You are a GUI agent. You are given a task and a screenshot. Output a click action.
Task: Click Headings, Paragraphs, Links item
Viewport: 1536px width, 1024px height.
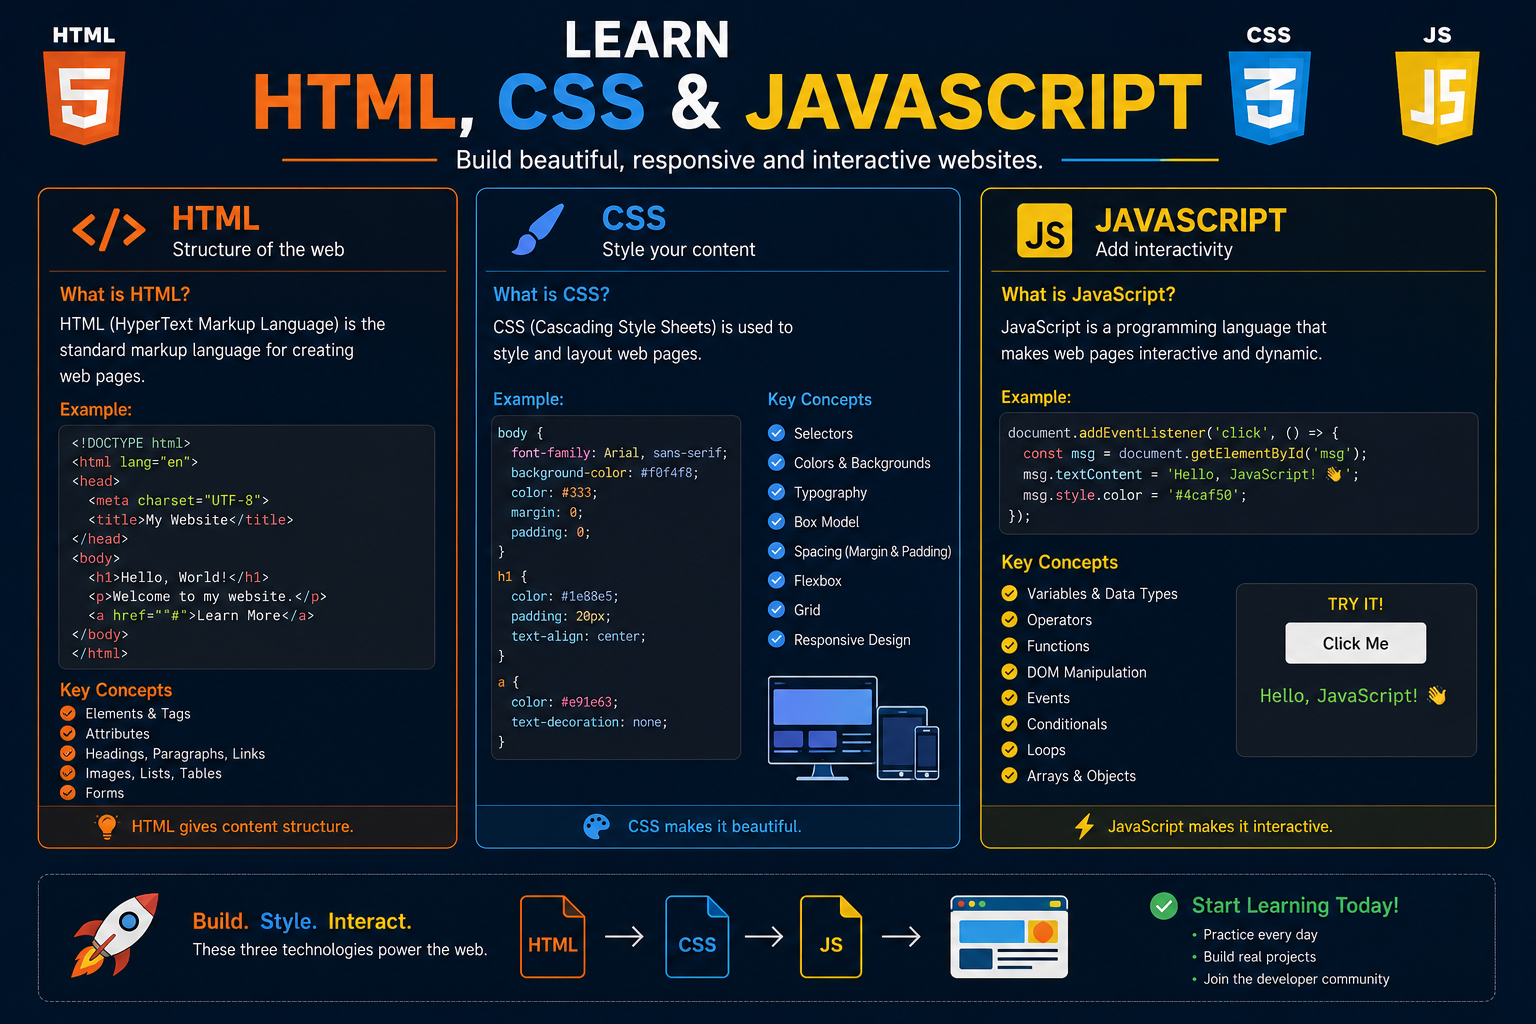[175, 753]
